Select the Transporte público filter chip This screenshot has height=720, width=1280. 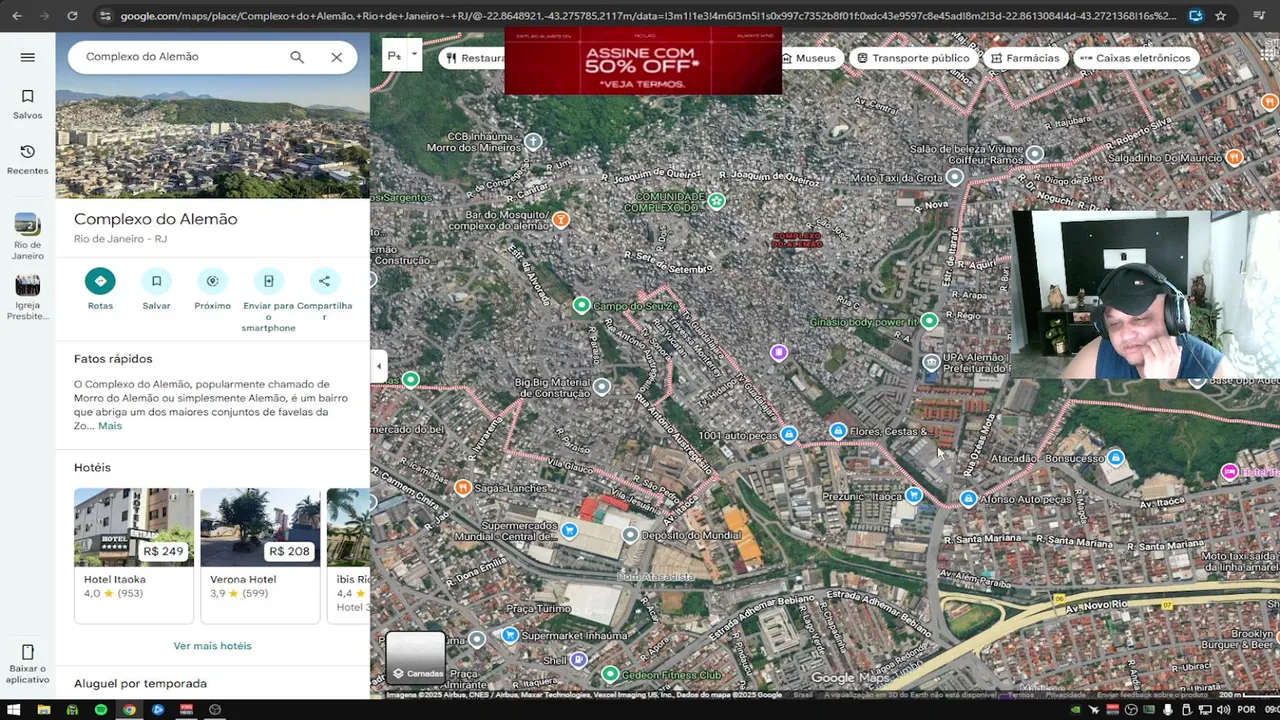tap(913, 58)
